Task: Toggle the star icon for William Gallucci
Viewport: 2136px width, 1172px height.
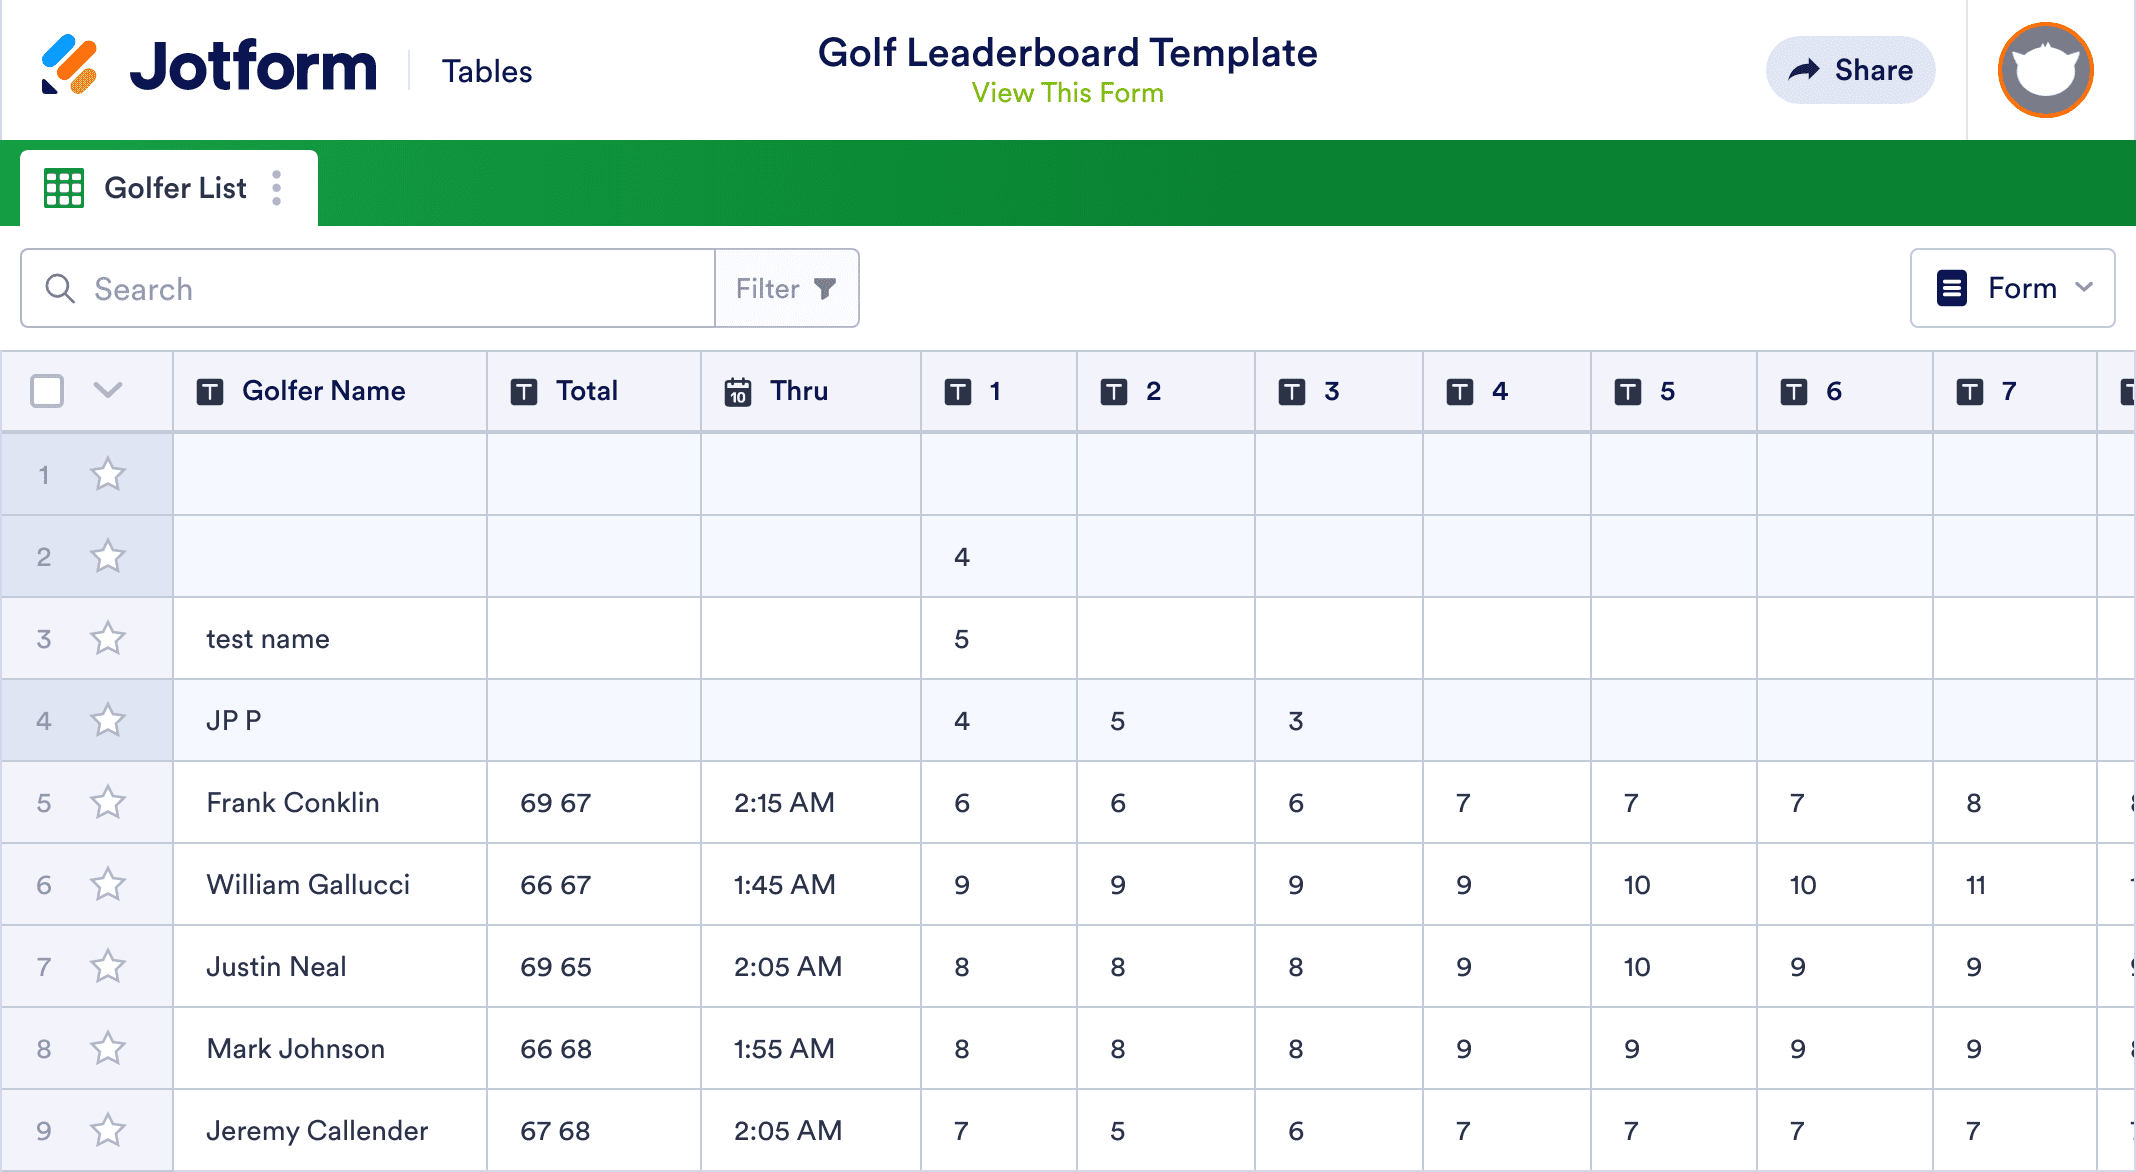Action: click(x=107, y=883)
